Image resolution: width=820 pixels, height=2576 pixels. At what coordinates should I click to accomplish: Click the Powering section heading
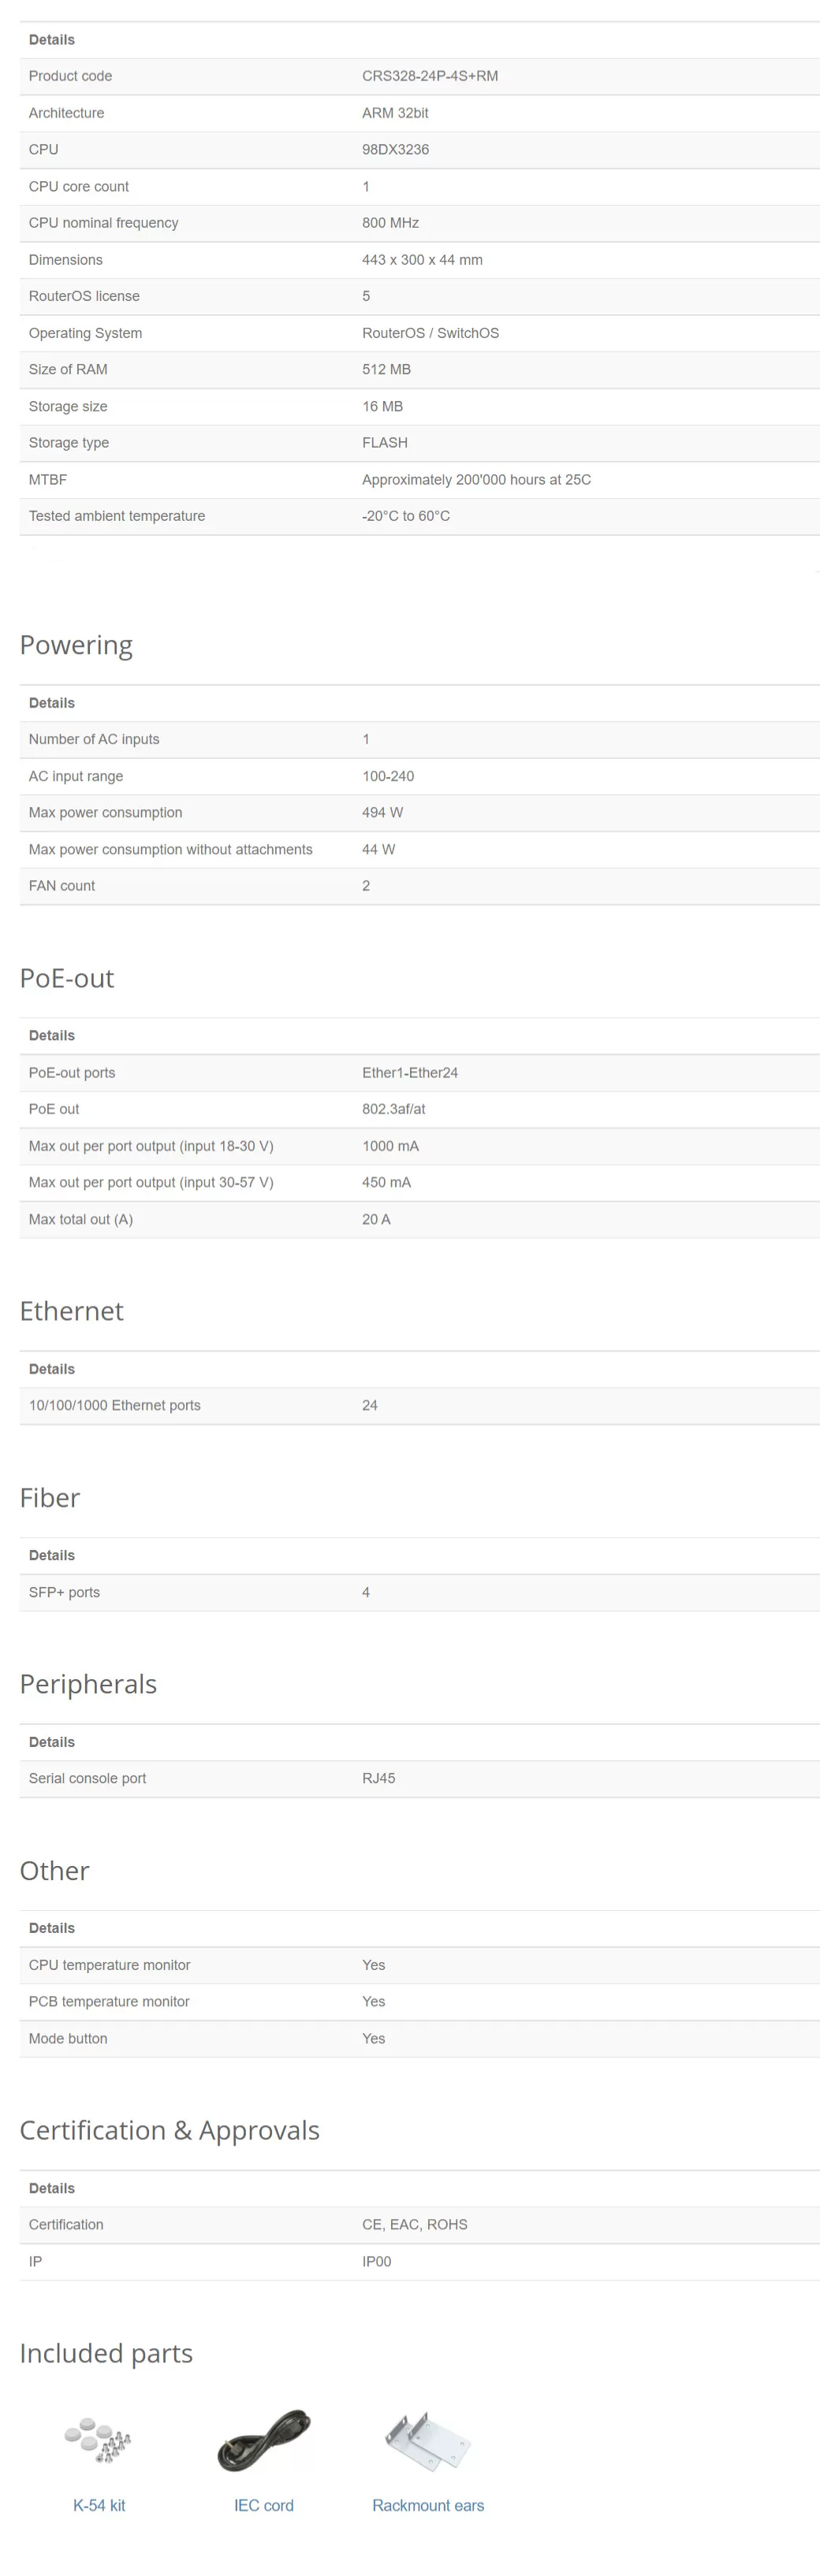[x=76, y=646]
